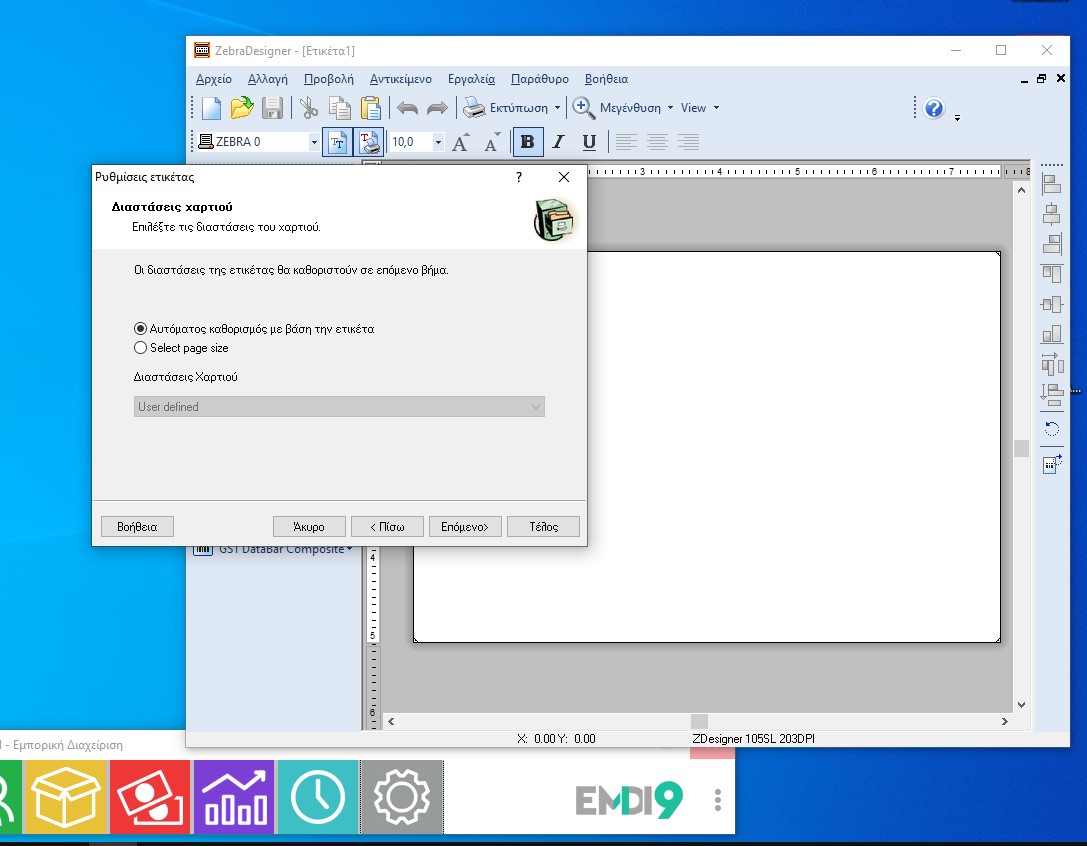Create a new label with toolbar icon

point(211,108)
